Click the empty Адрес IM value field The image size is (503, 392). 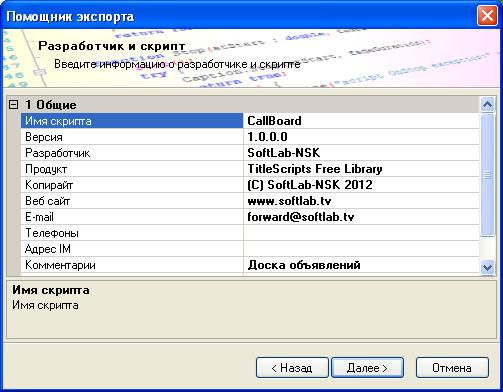pos(362,249)
